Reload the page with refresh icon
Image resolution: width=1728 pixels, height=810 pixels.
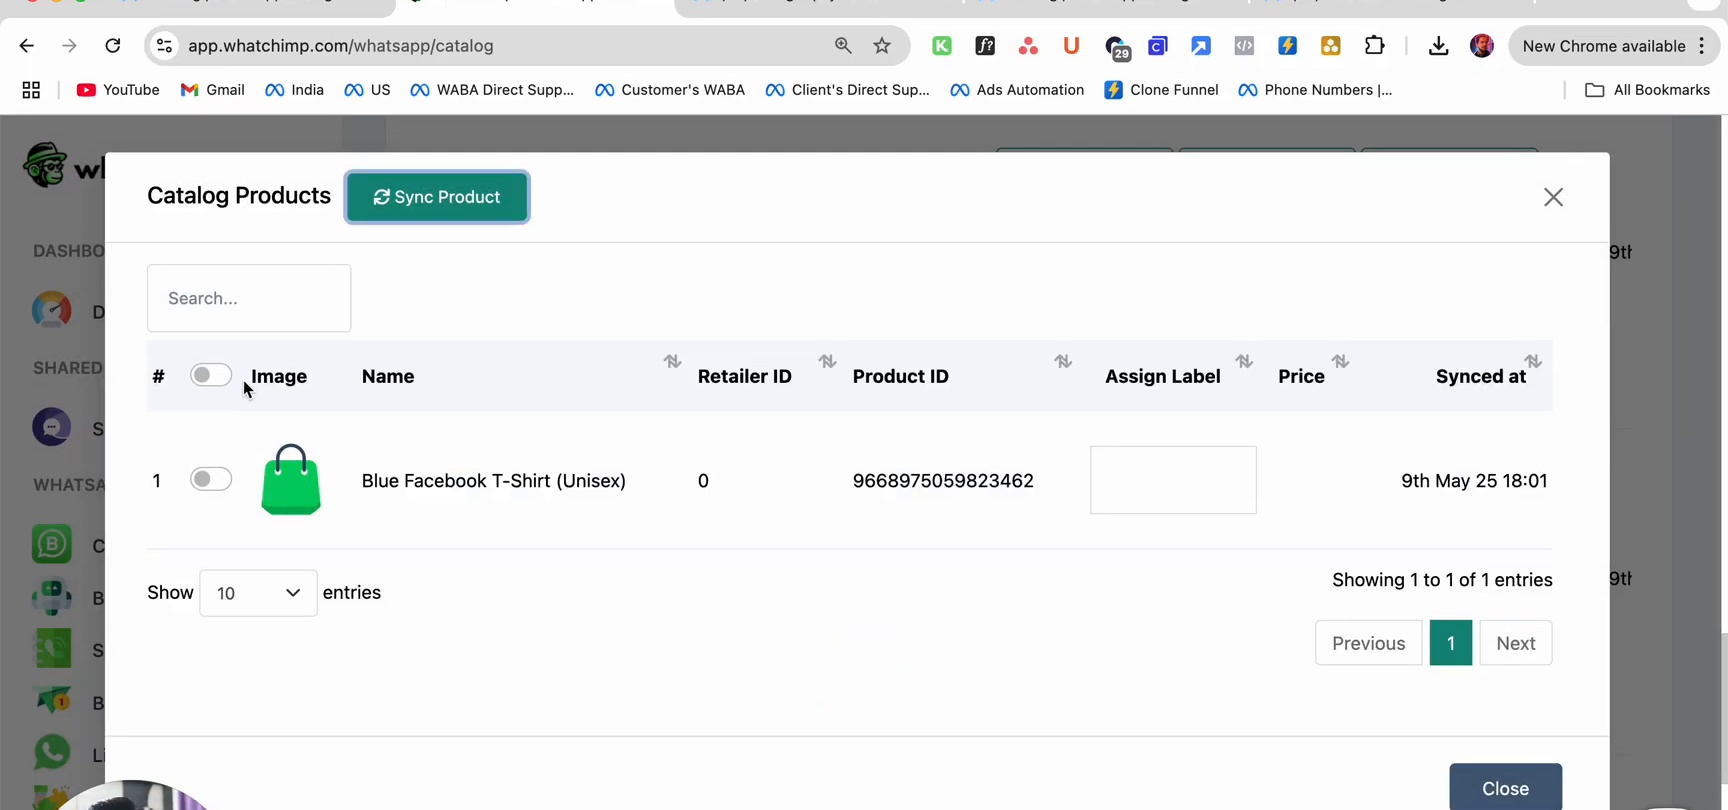point(113,46)
